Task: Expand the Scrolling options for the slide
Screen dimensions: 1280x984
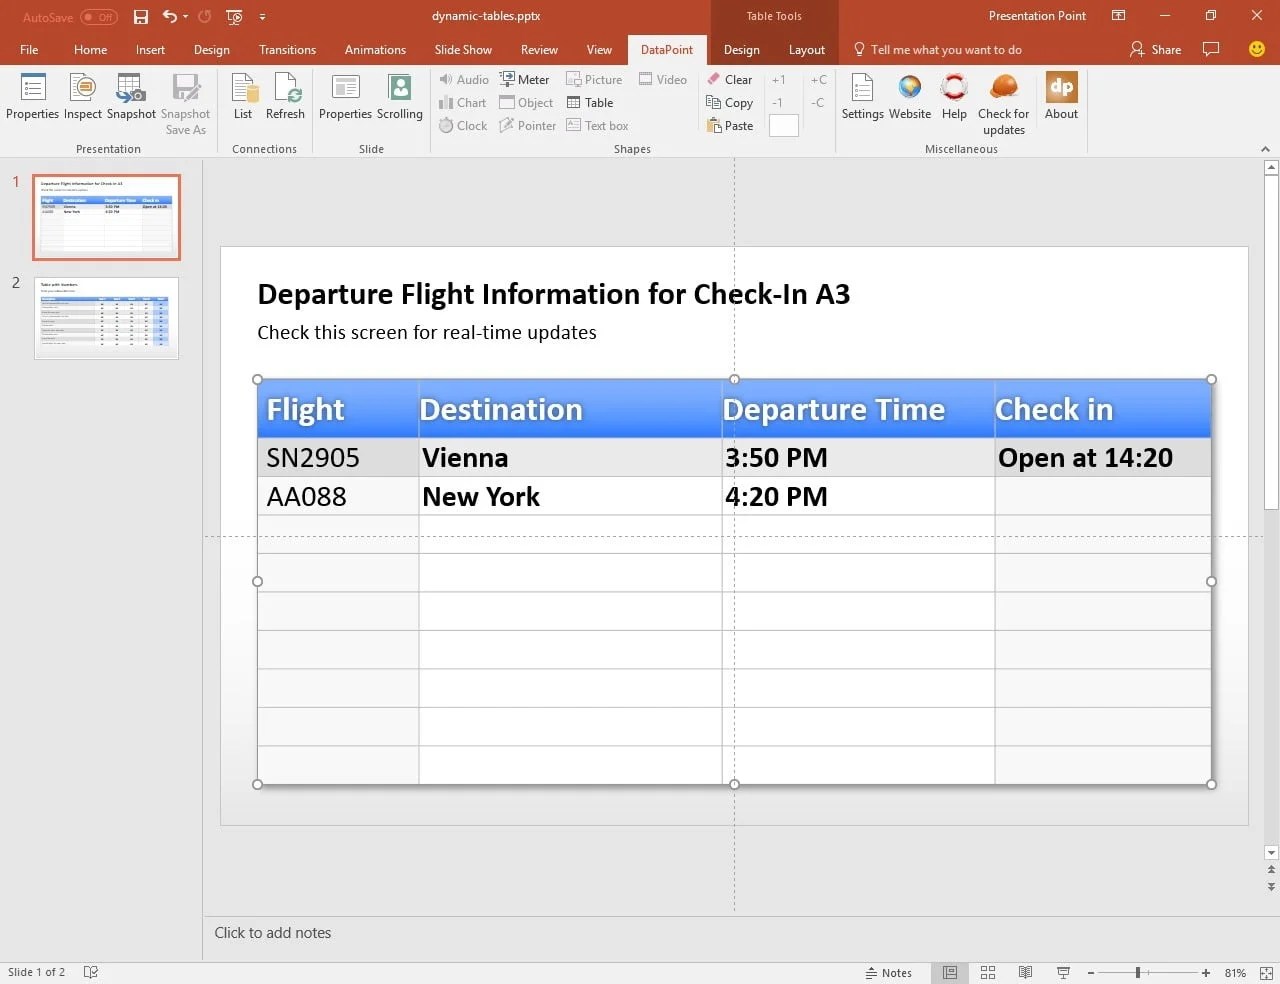Action: [x=399, y=99]
